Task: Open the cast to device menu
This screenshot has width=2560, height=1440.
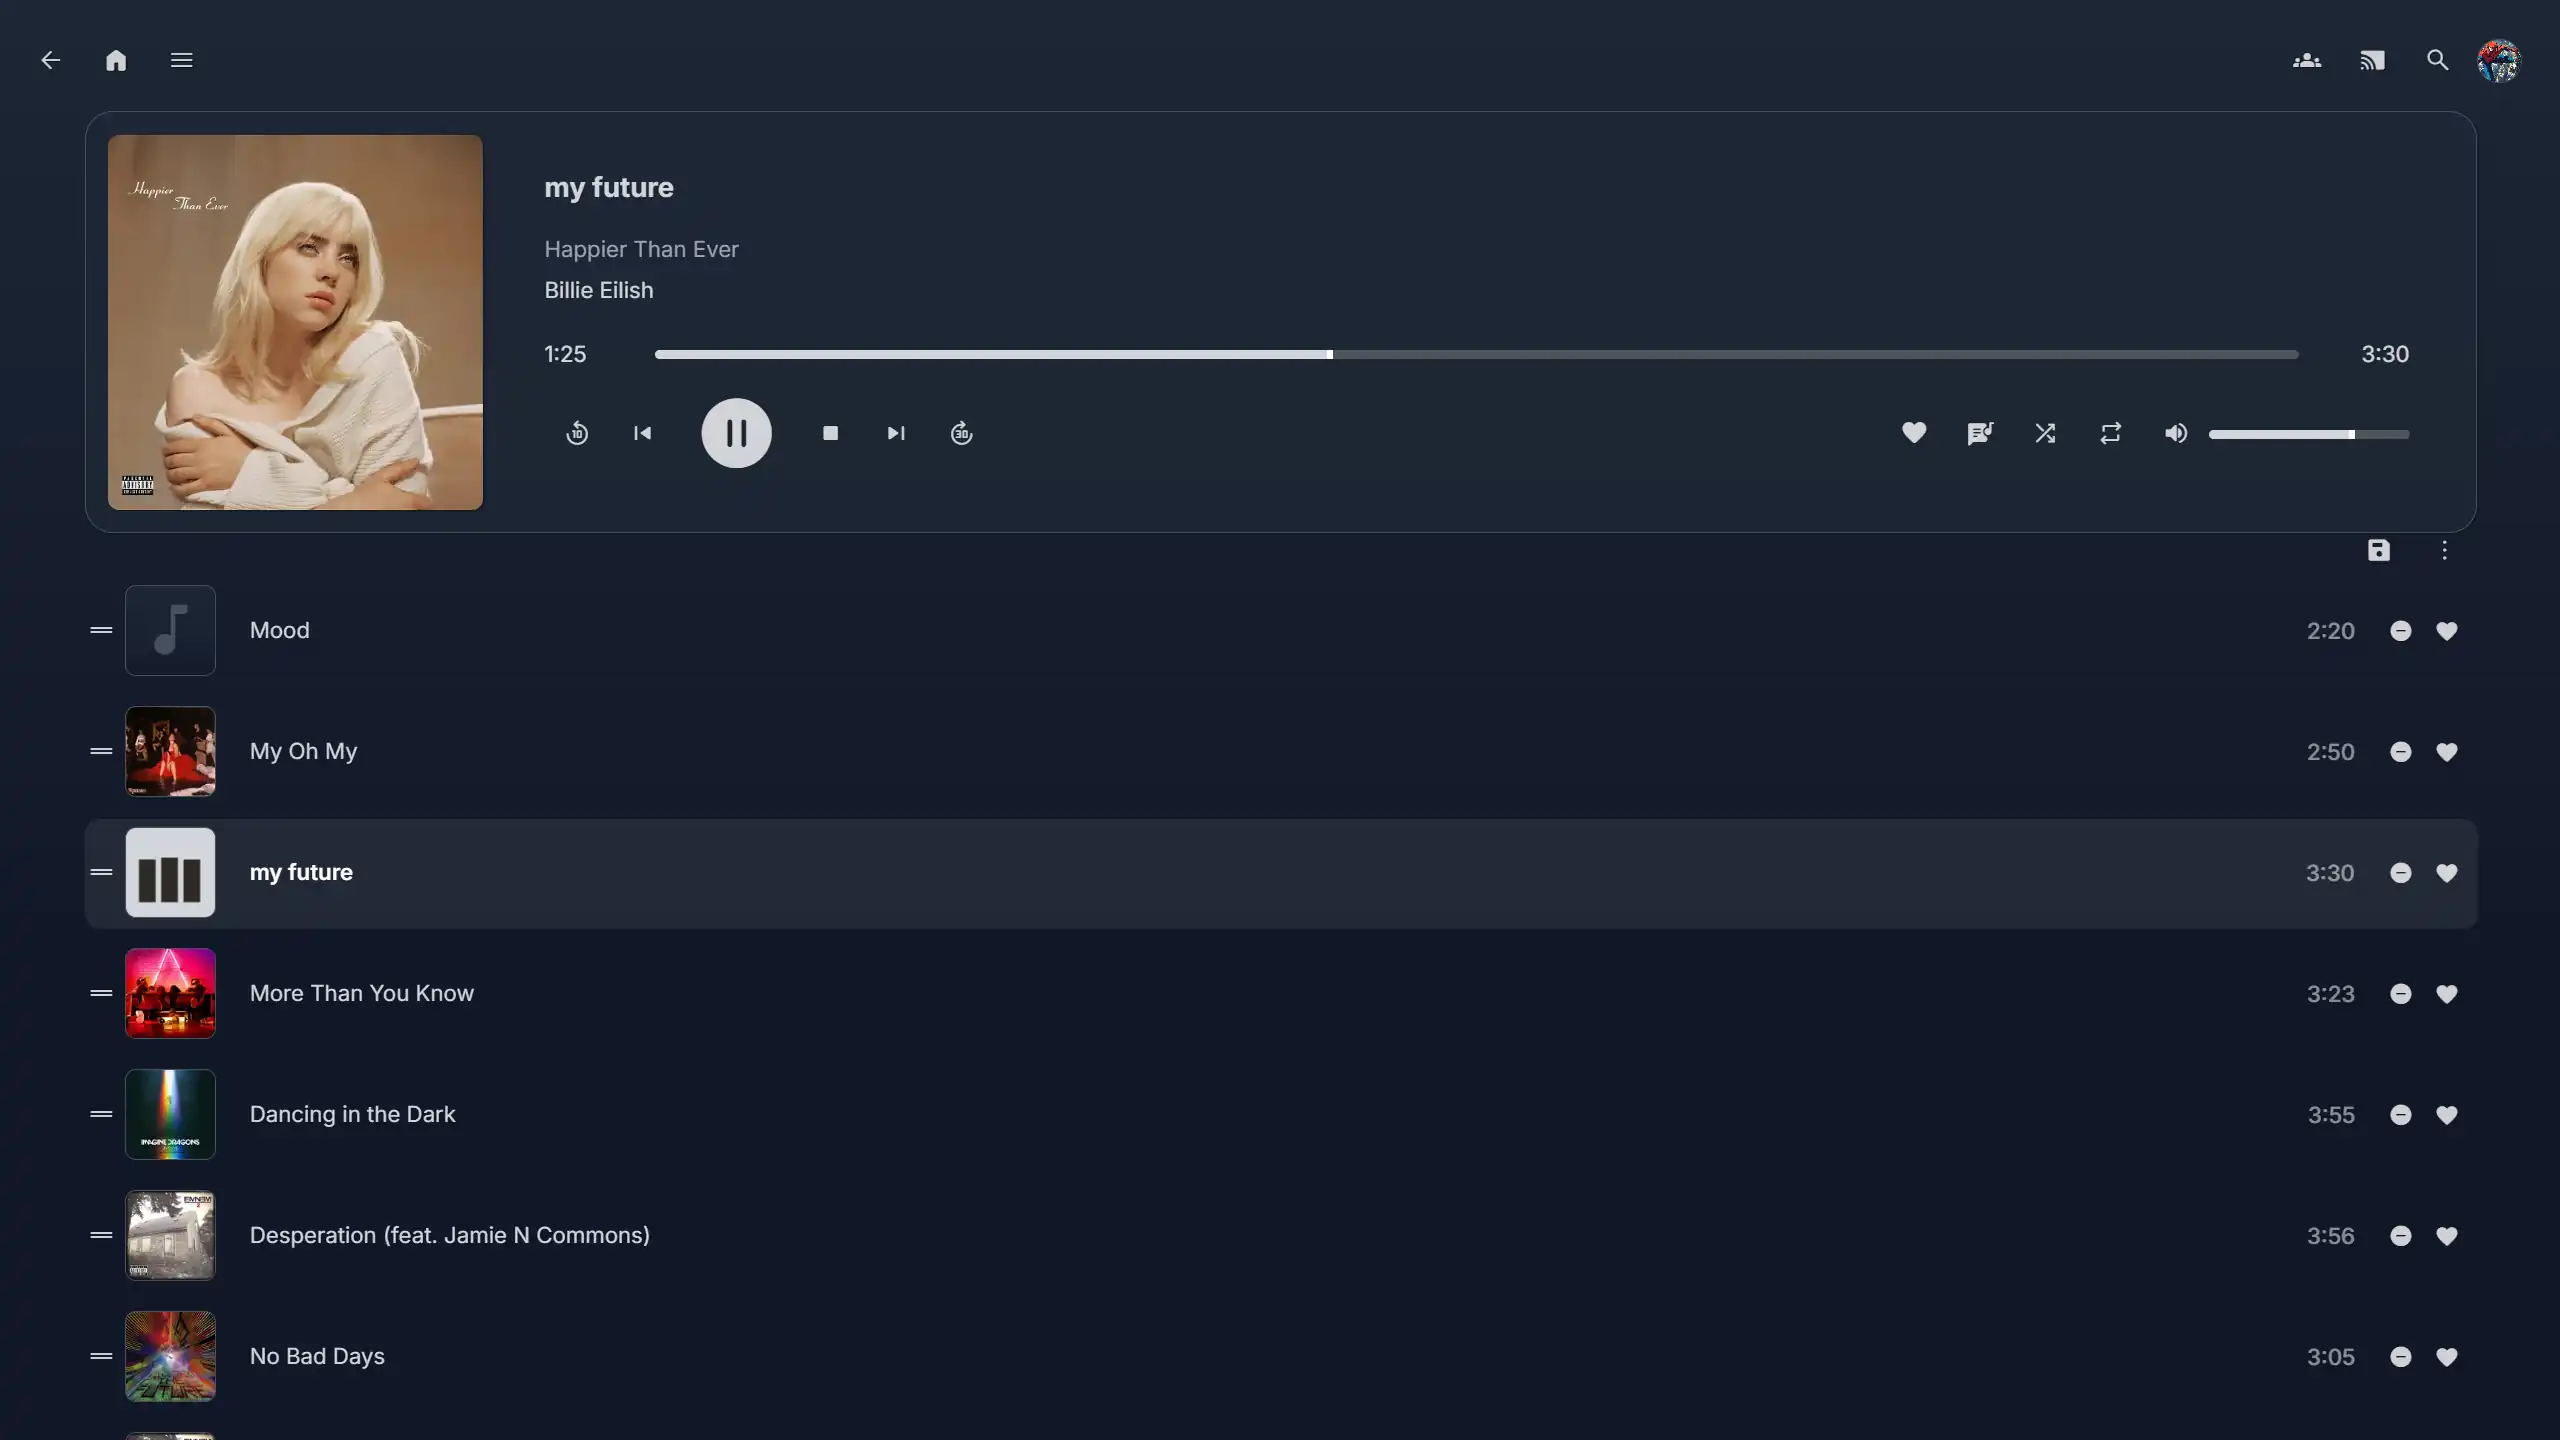Action: click(x=2372, y=60)
